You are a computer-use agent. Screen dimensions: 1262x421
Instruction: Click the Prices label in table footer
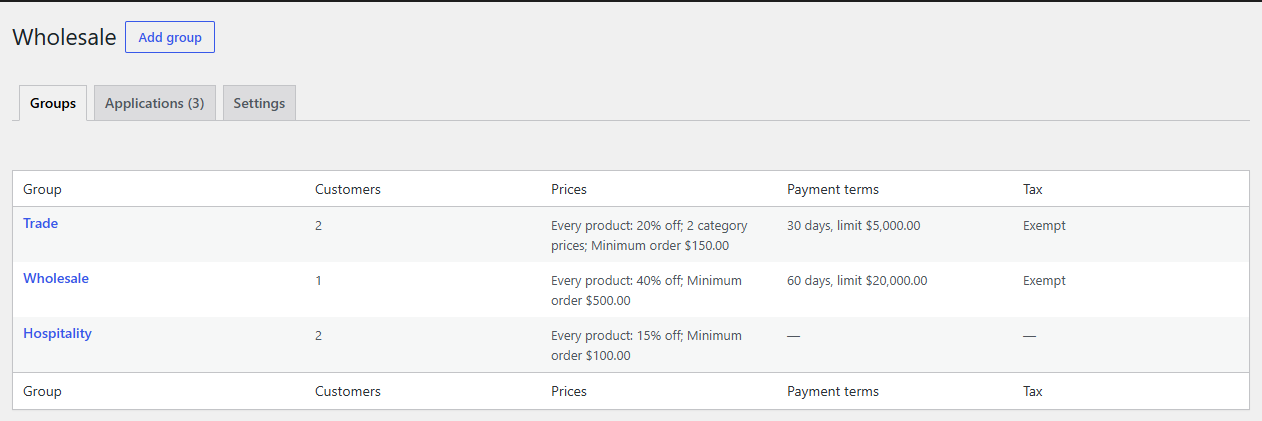tap(568, 391)
